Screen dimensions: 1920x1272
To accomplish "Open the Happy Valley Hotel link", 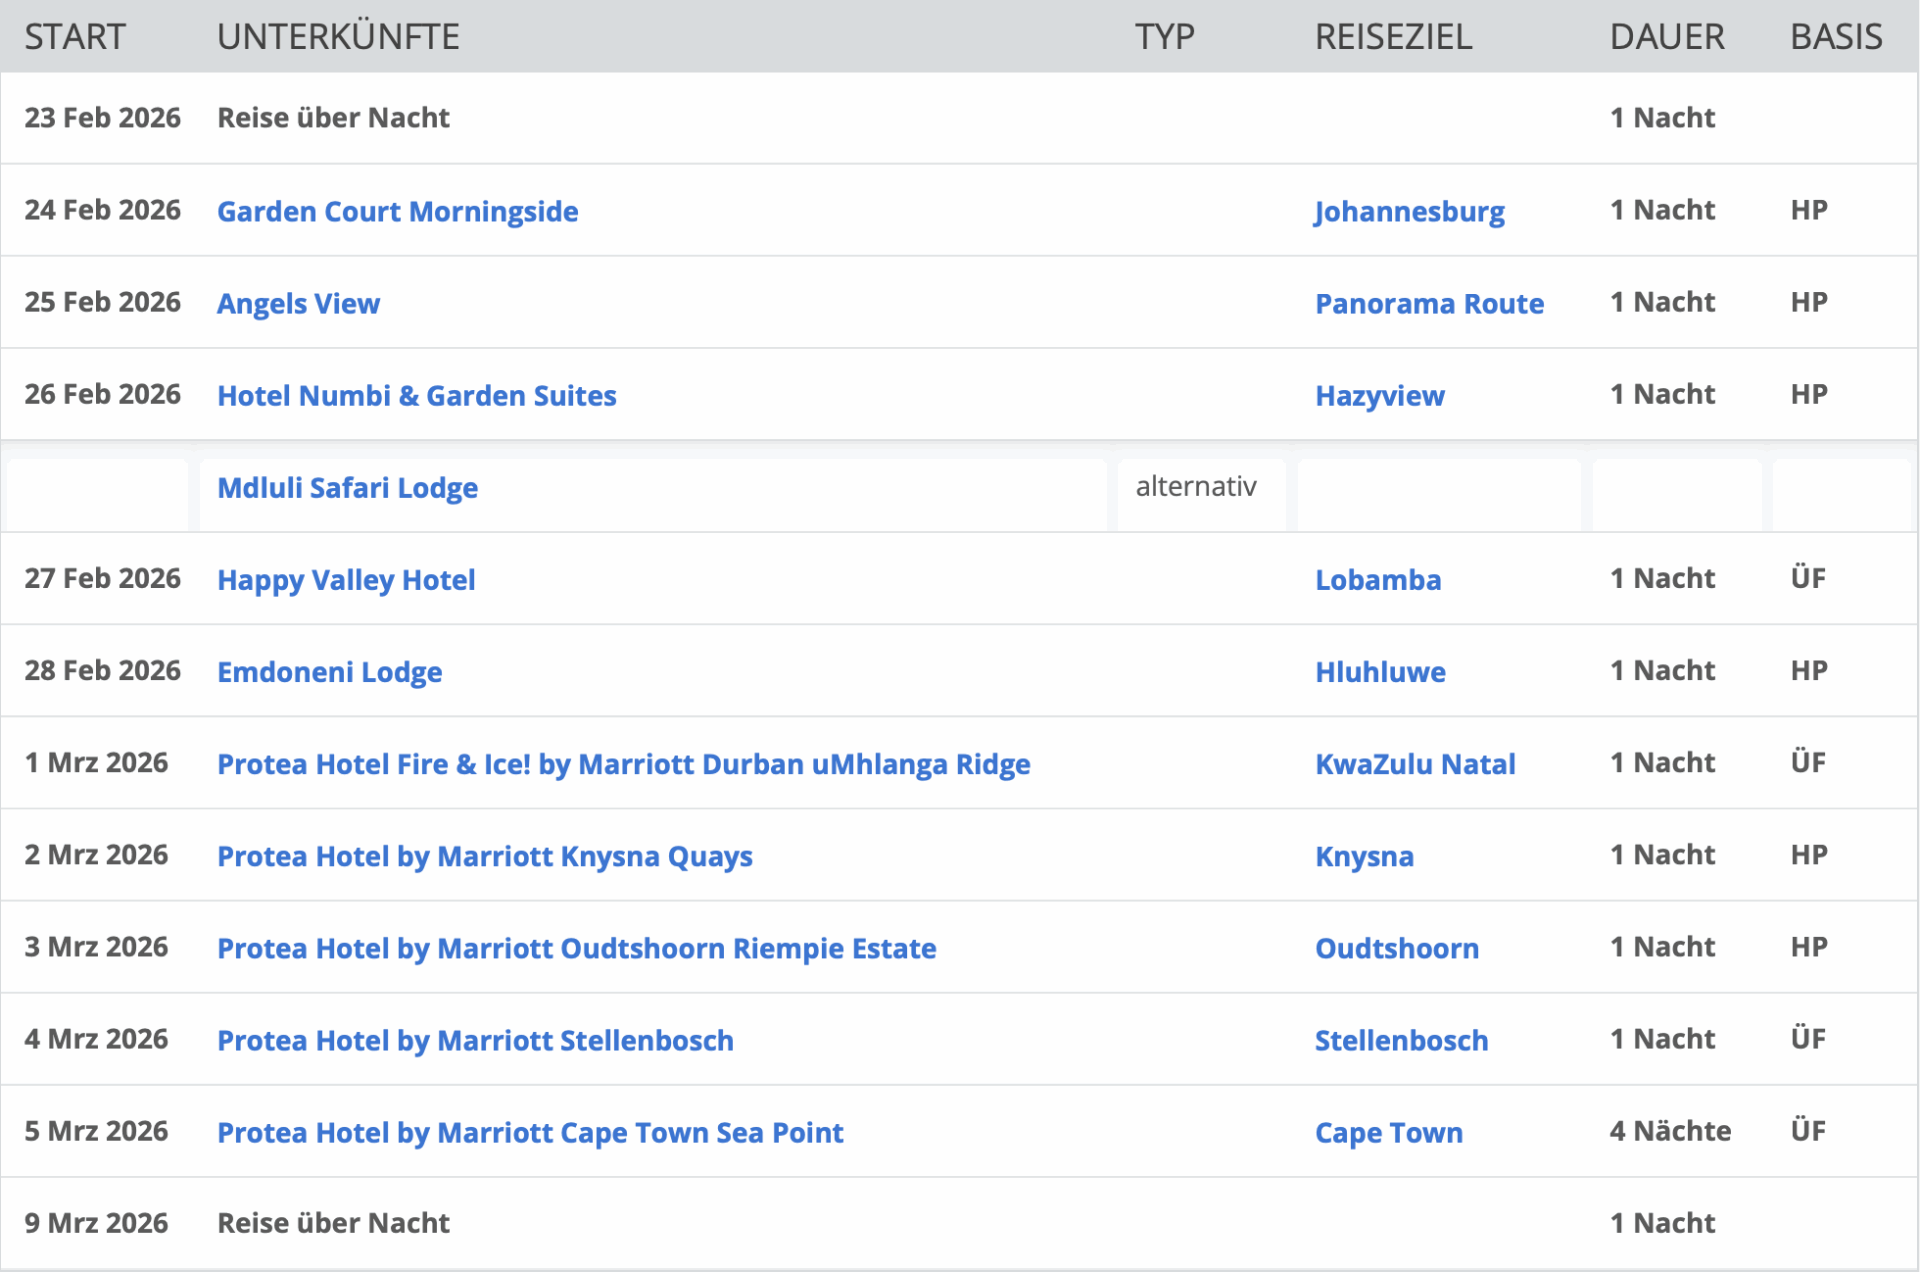I will click(346, 580).
